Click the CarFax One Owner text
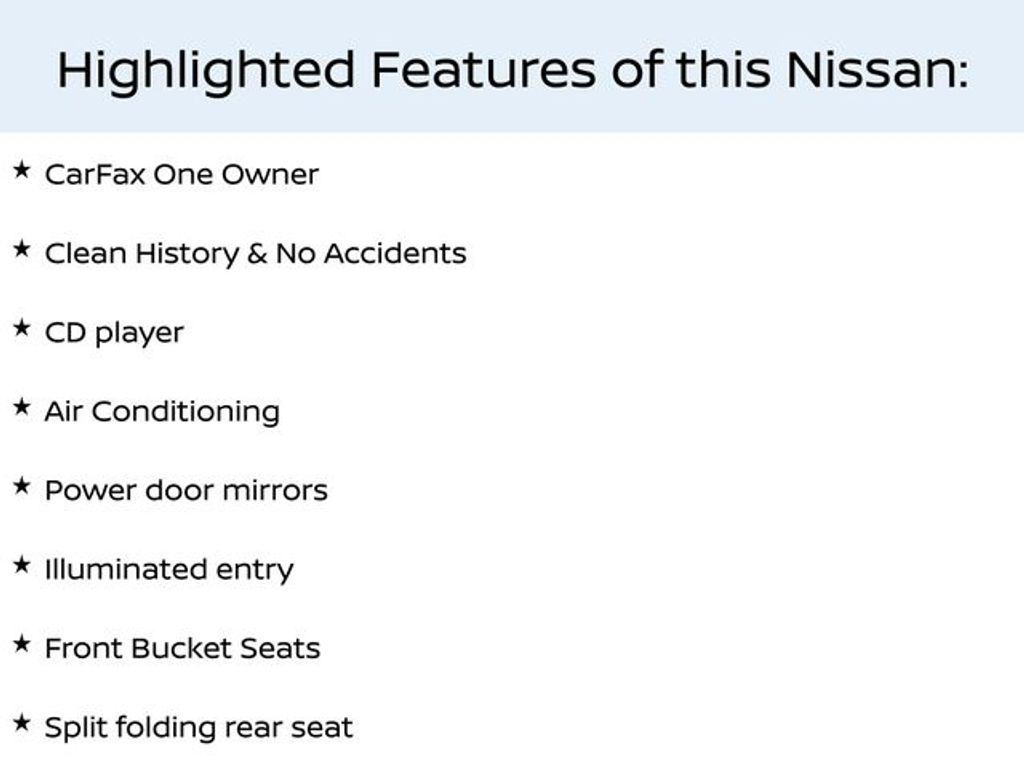Screen dimensions: 1024x768 [182, 174]
